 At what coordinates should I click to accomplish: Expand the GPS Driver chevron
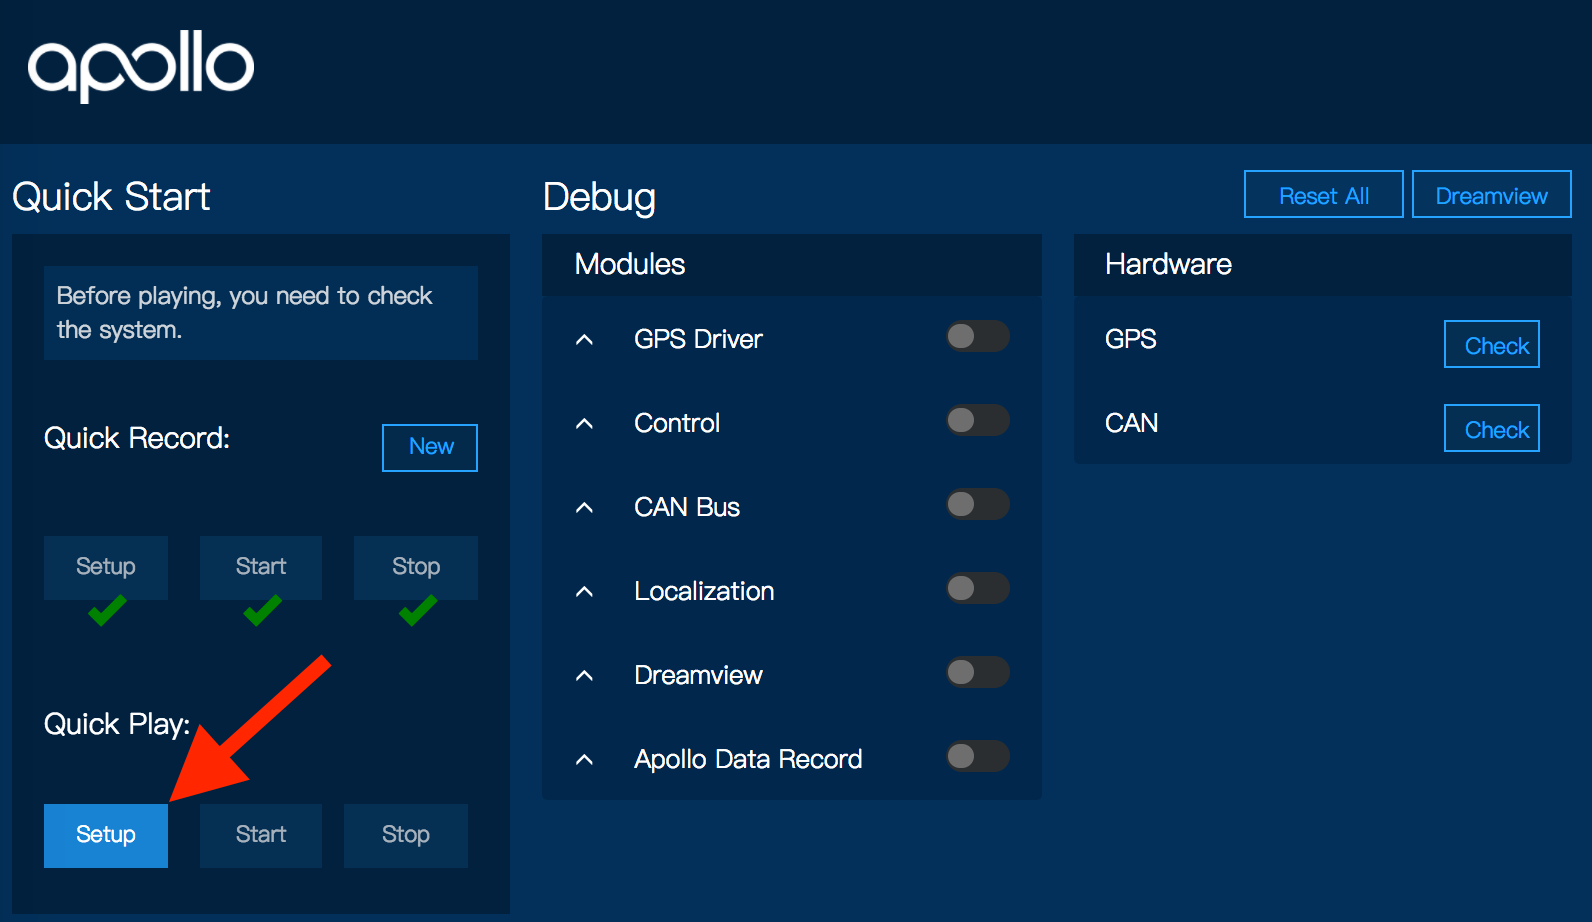click(x=585, y=340)
